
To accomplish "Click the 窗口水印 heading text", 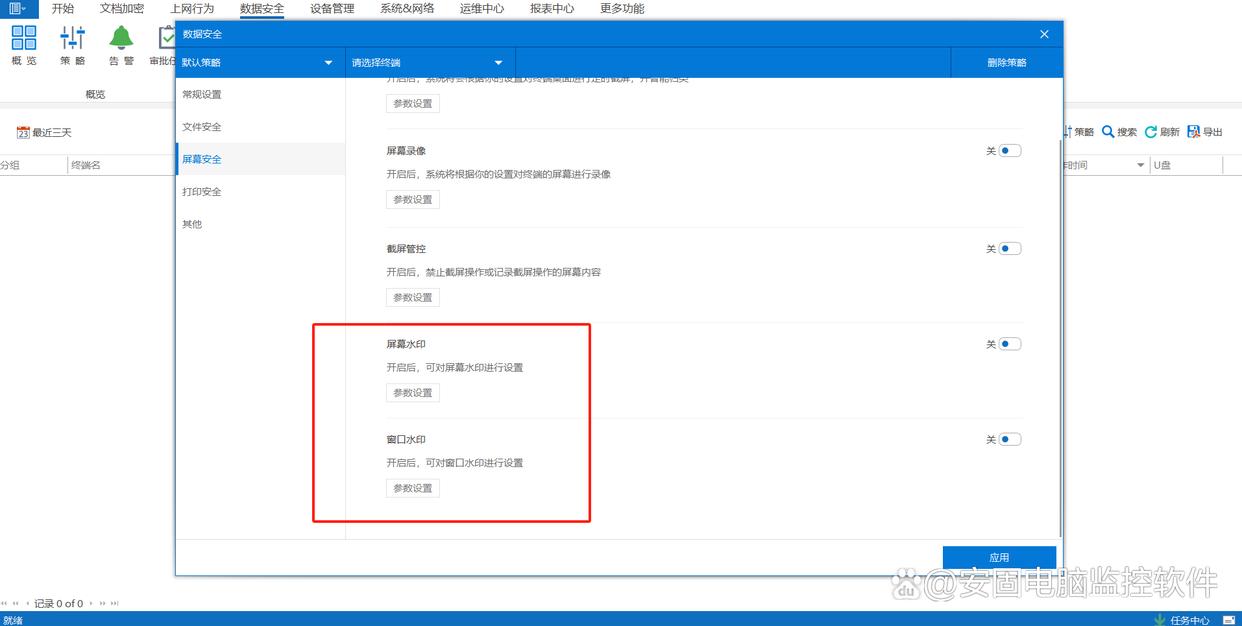I will [406, 439].
